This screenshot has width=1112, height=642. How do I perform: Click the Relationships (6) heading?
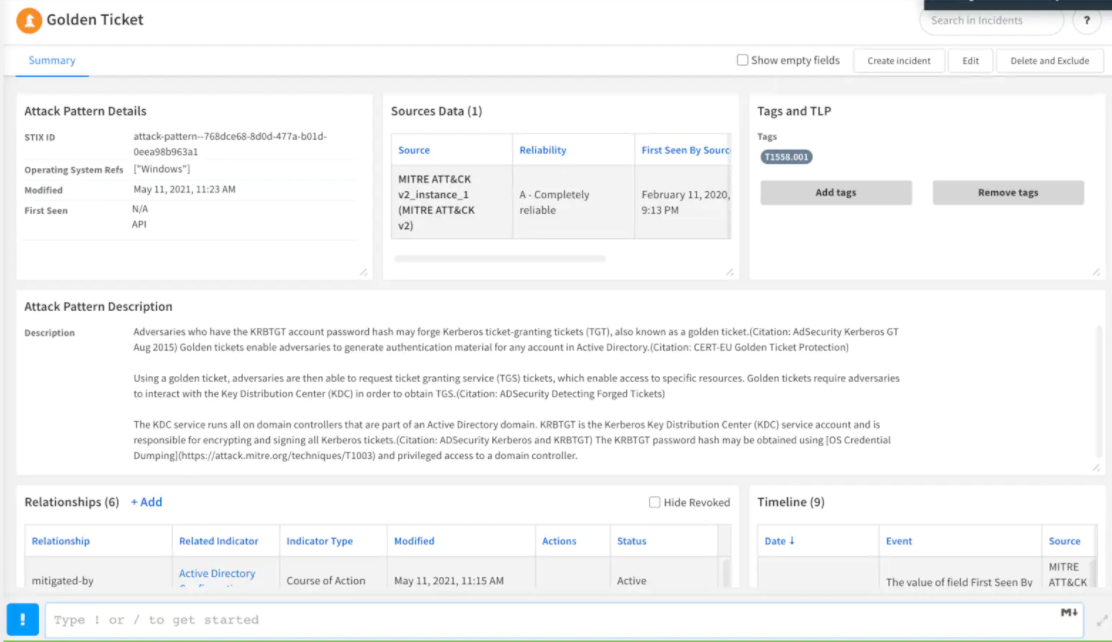(72, 502)
